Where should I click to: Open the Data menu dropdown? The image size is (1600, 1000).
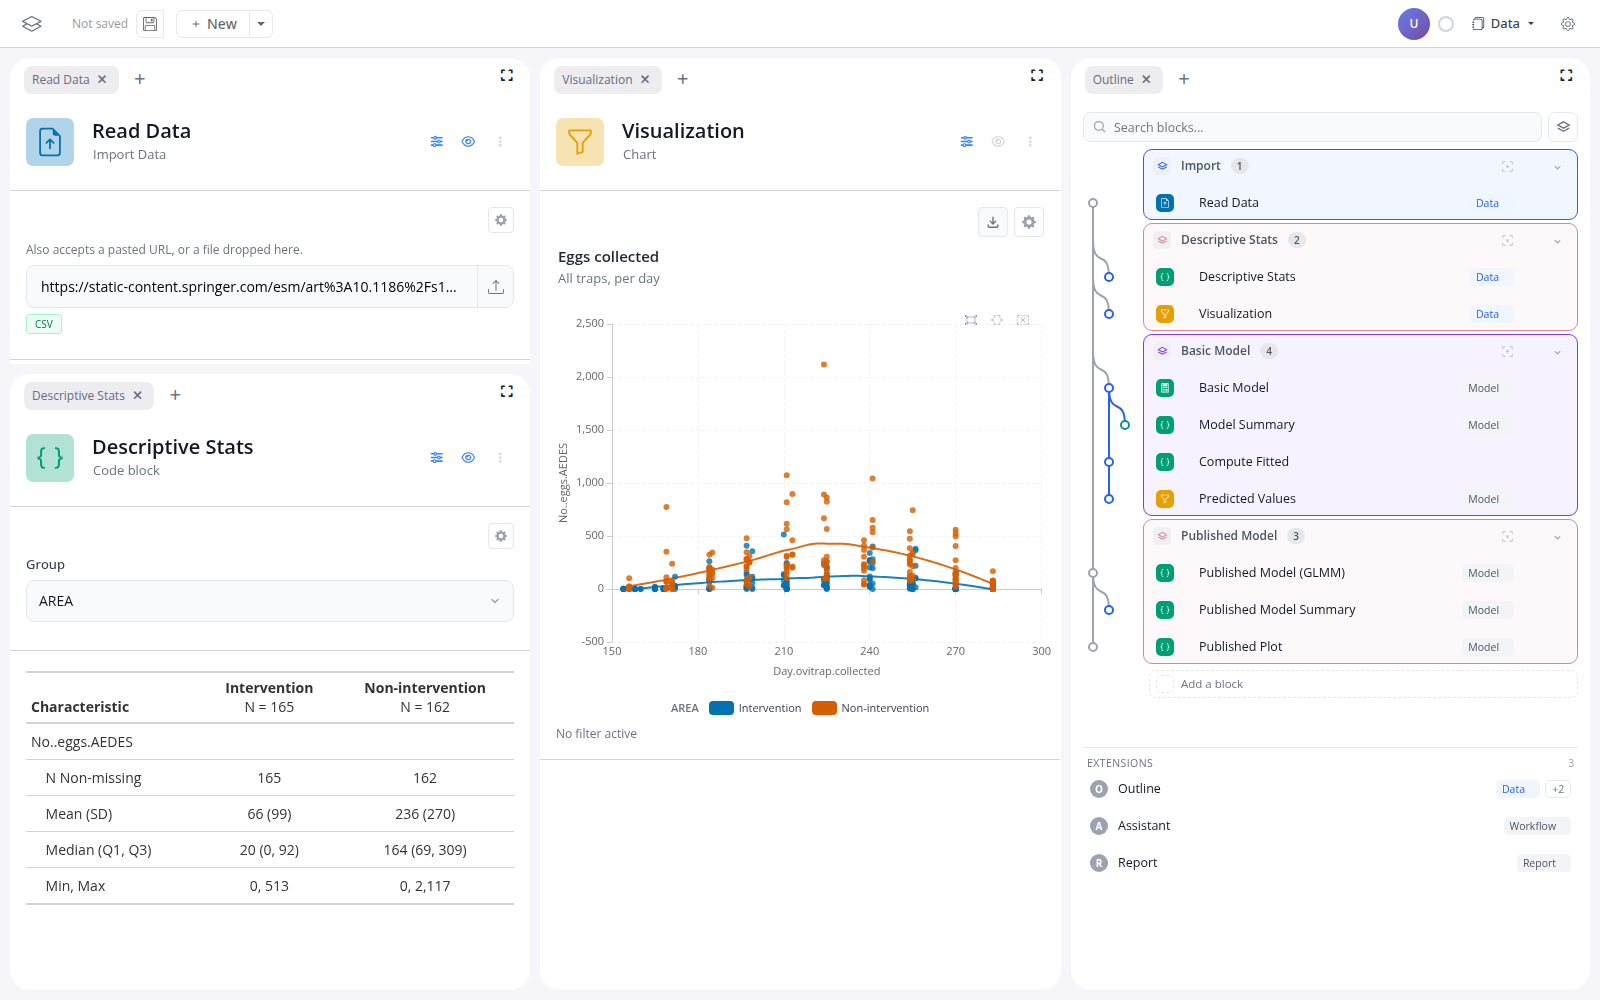coord(1503,24)
